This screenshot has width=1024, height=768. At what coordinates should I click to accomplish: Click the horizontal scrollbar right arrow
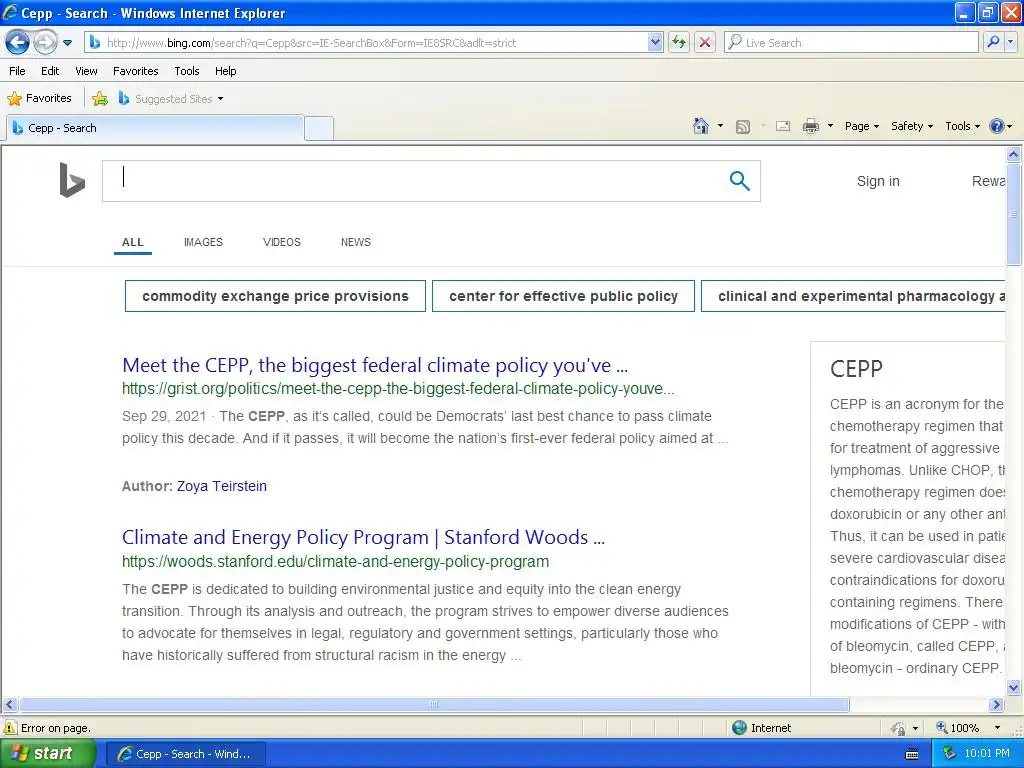[x=997, y=705]
